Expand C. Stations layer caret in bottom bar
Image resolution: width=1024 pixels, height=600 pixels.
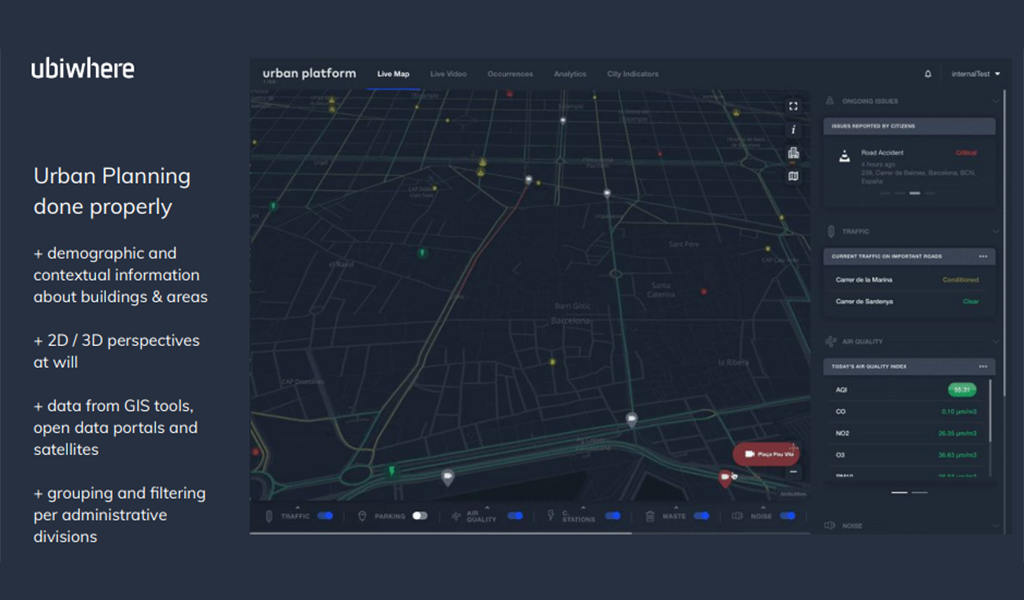click(x=583, y=507)
